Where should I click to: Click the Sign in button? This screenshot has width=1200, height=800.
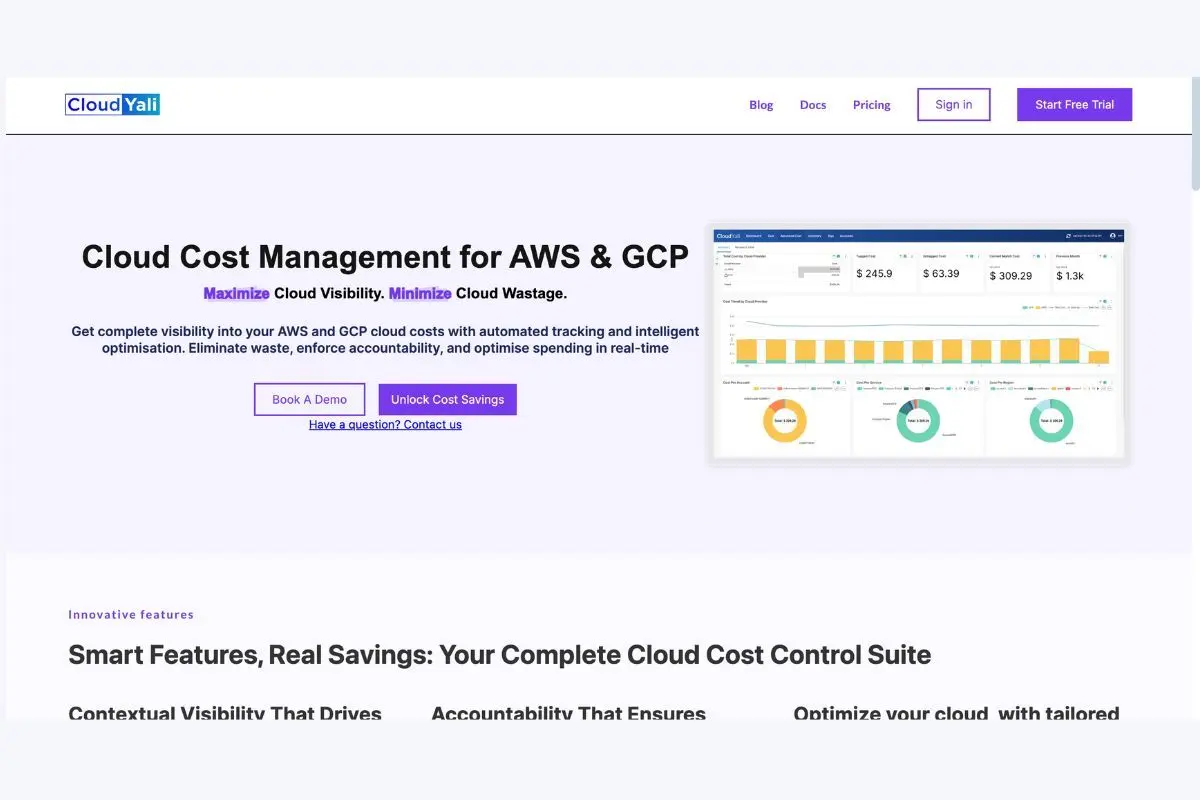(x=954, y=104)
